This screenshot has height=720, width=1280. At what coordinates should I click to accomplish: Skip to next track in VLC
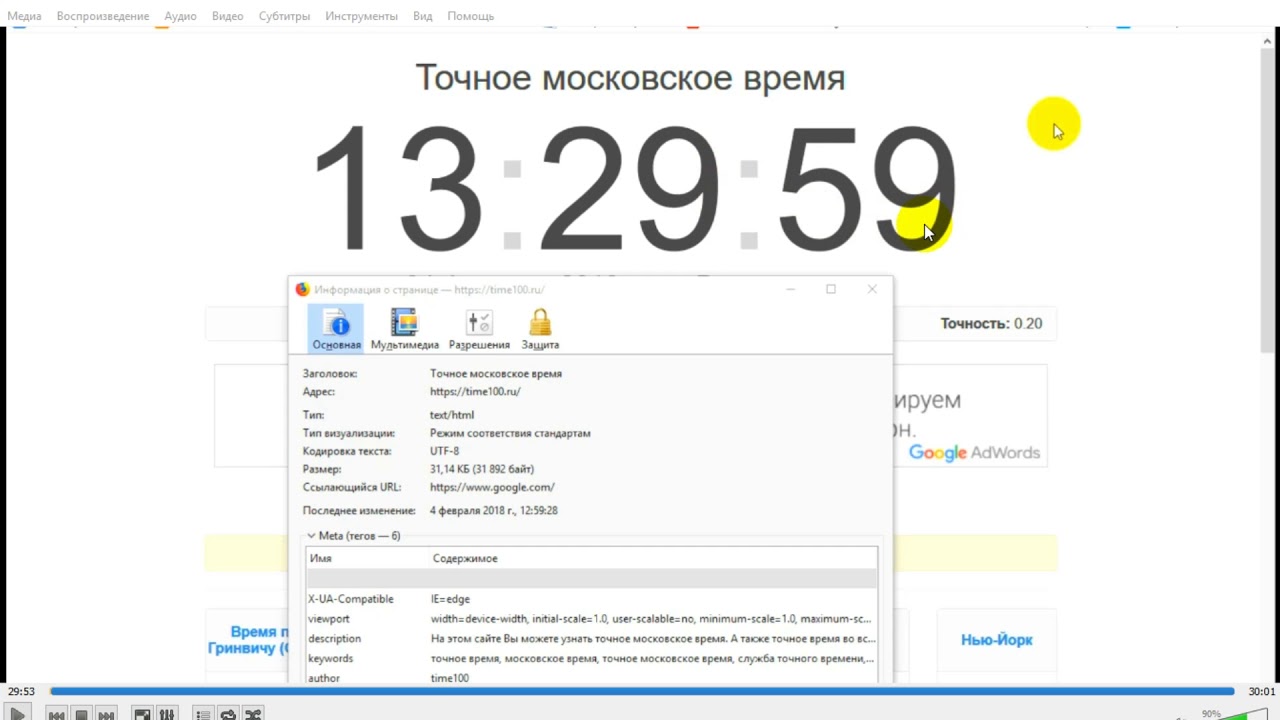pos(106,714)
